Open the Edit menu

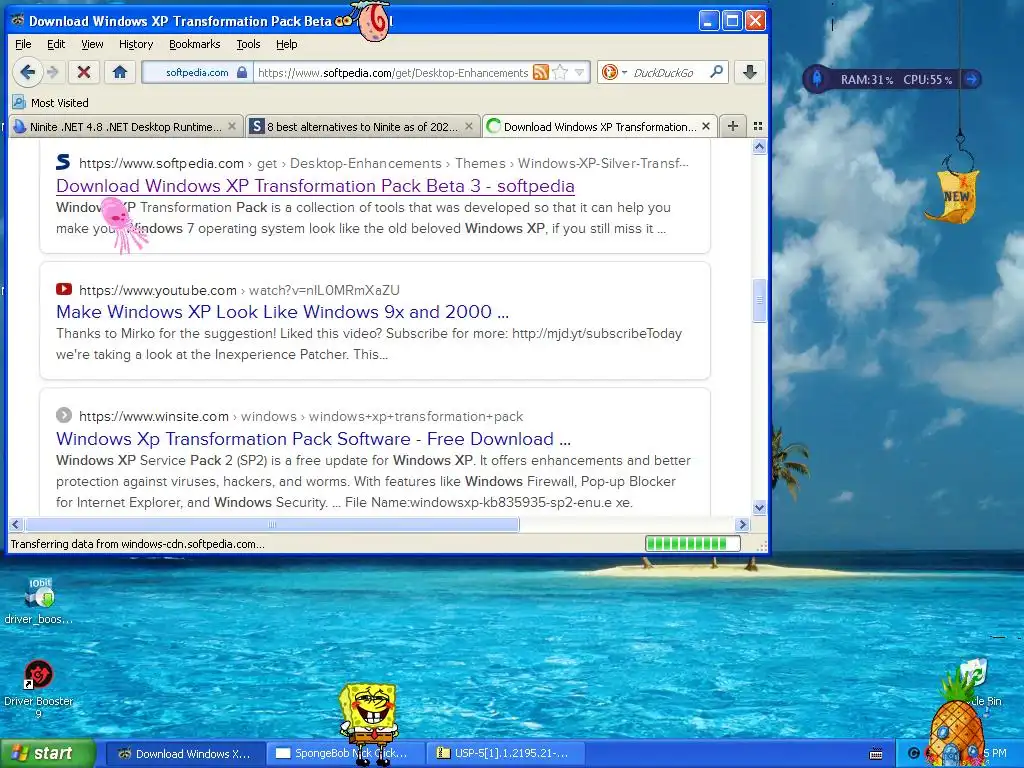(56, 44)
